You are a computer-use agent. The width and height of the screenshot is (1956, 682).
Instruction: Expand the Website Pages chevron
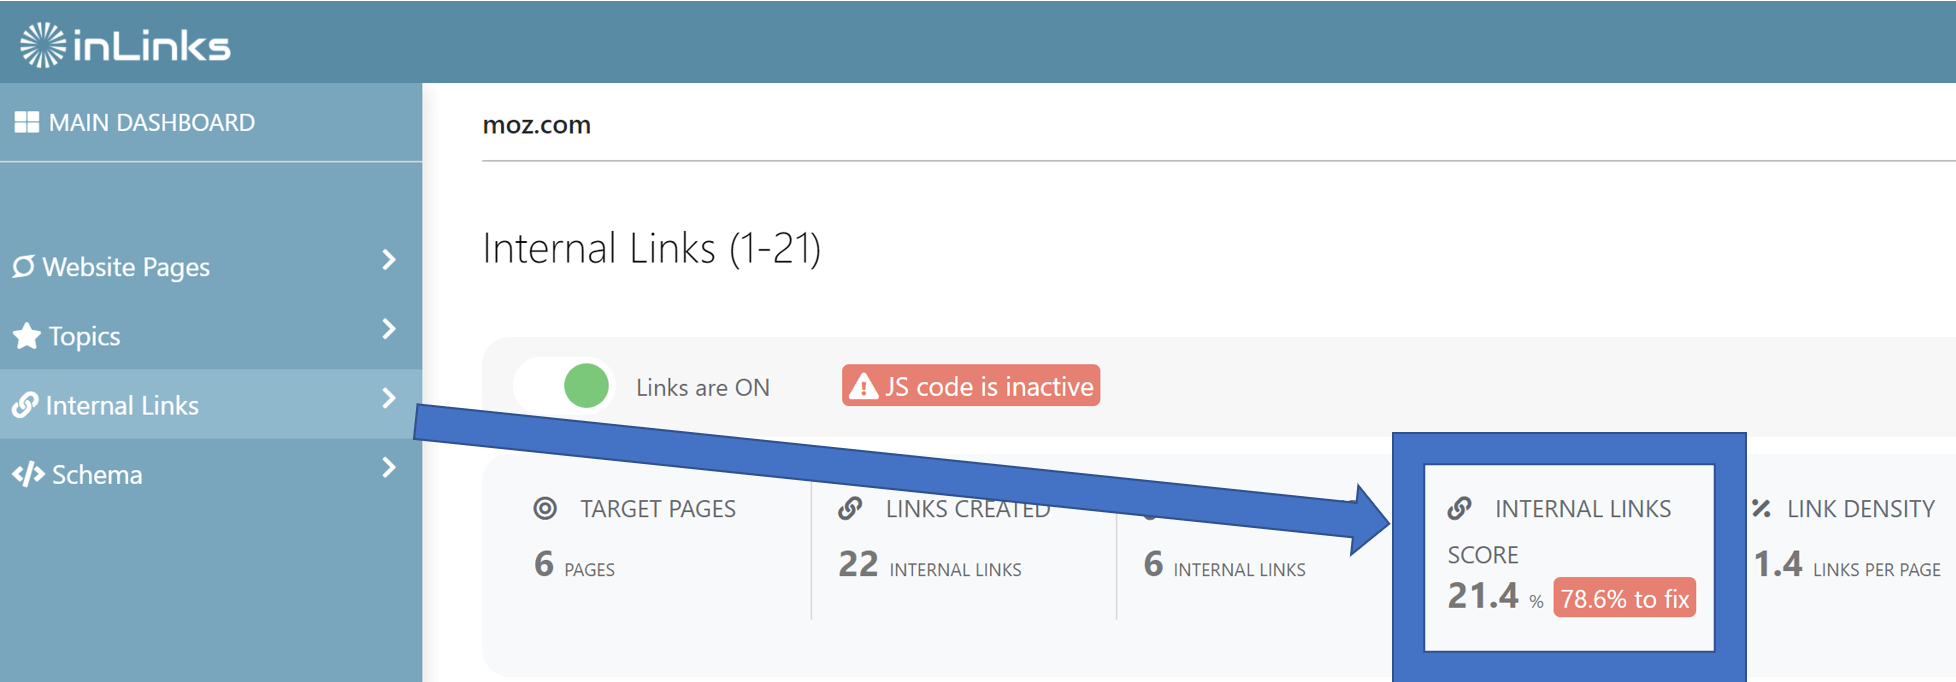pyautogui.click(x=389, y=260)
